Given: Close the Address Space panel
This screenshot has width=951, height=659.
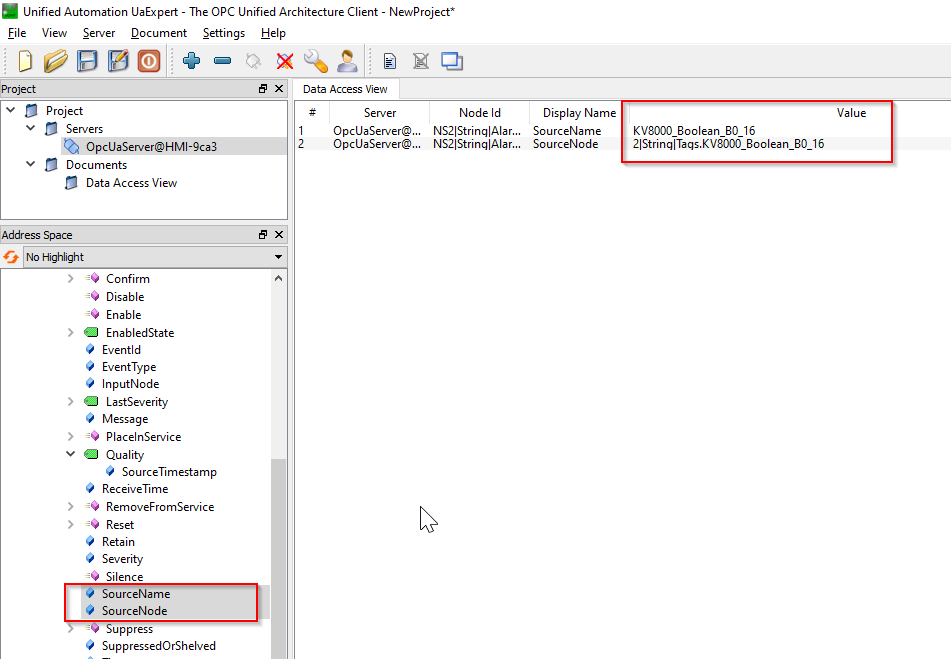Looking at the screenshot, I should (x=279, y=235).
